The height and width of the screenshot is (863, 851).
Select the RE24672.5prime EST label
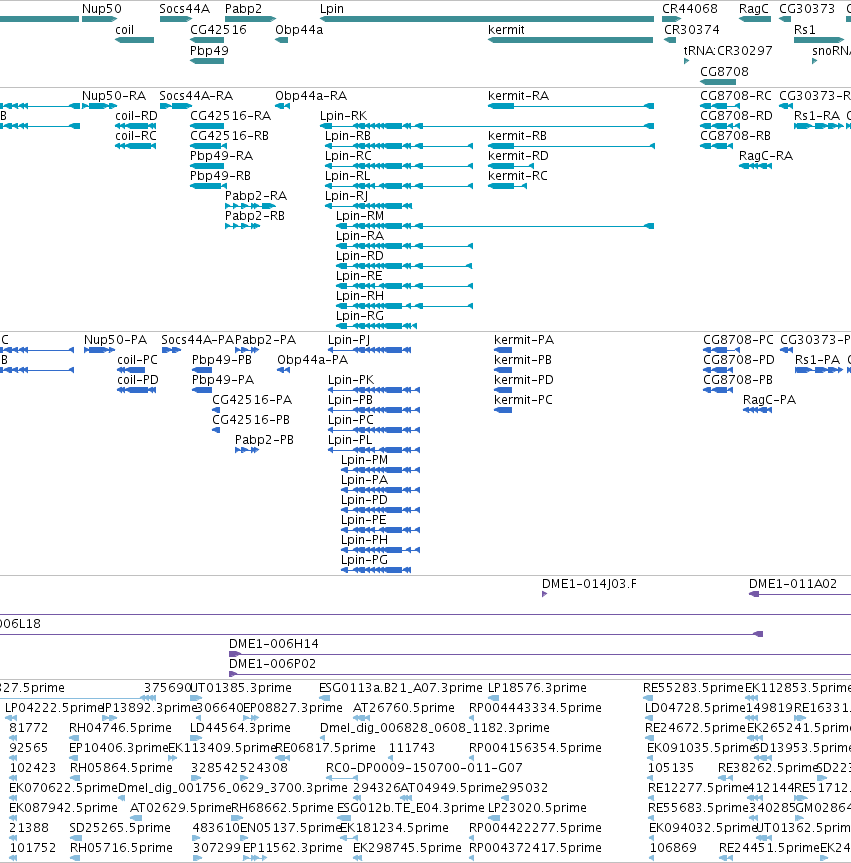(x=695, y=728)
